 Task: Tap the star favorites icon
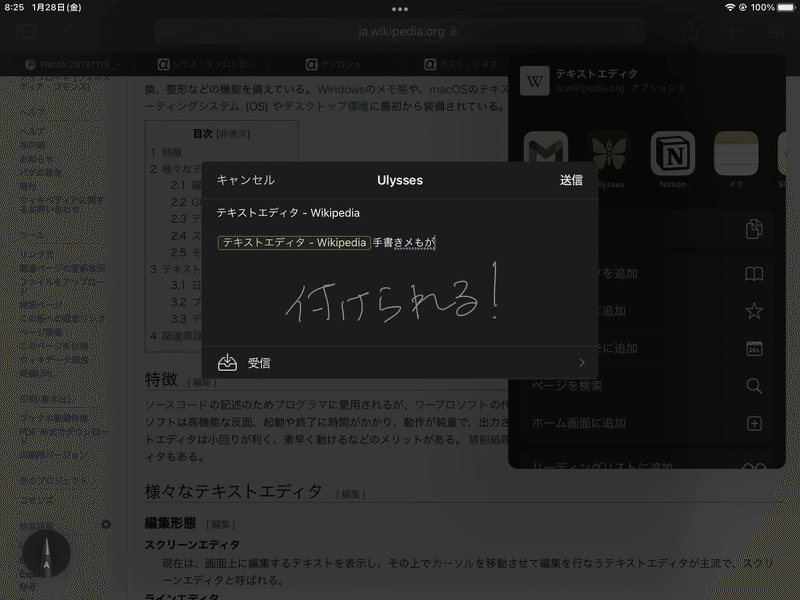click(x=754, y=311)
